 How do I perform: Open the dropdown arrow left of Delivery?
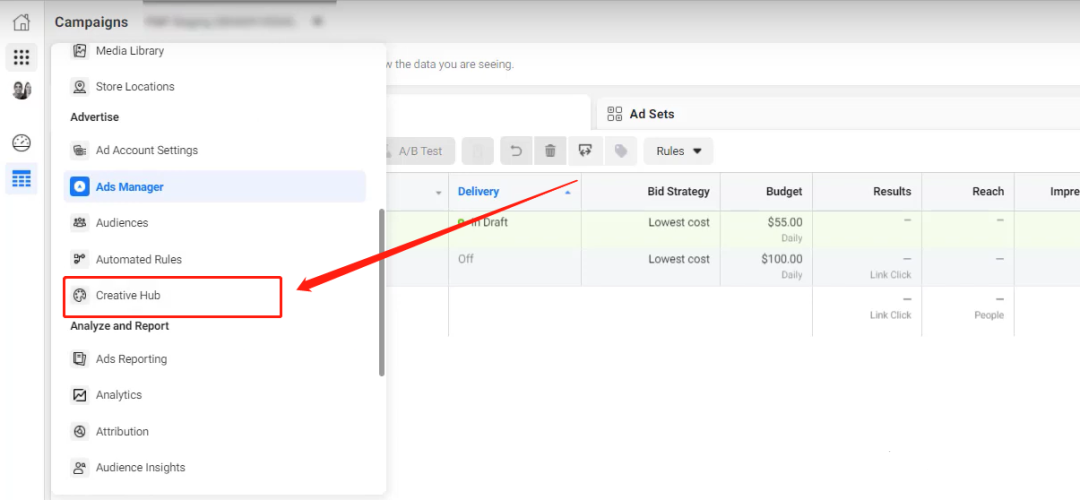pos(439,193)
